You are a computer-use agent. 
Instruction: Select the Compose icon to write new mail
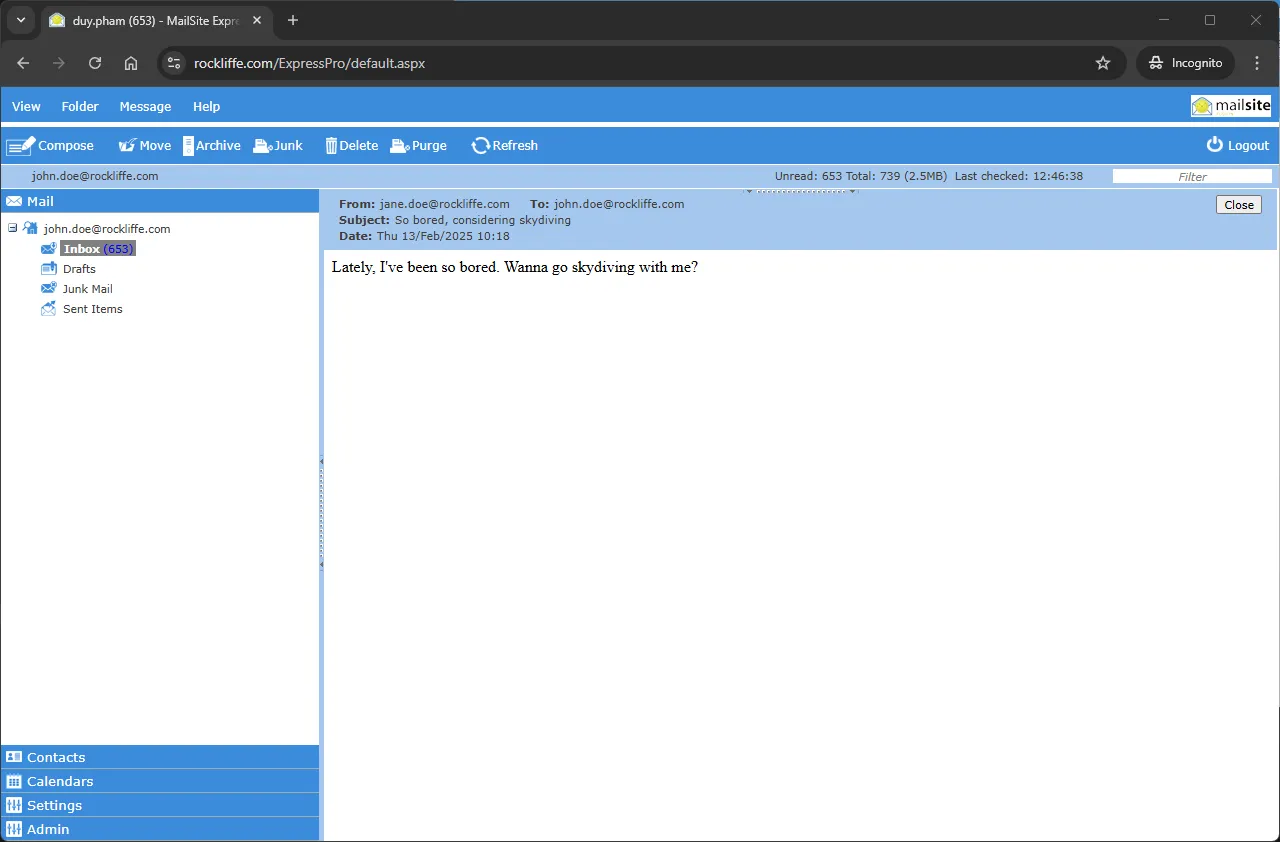(19, 145)
